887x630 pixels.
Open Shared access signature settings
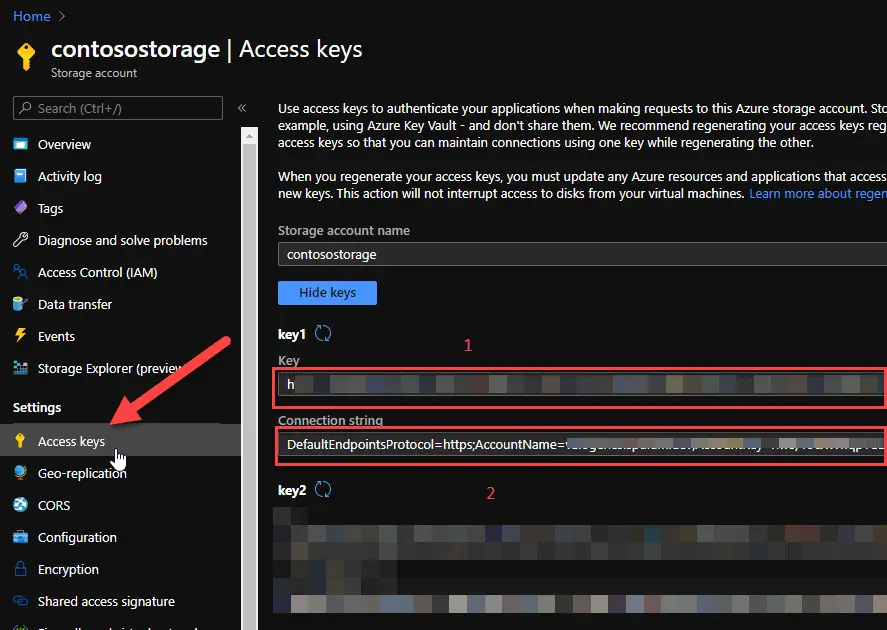pyautogui.click(x=106, y=601)
